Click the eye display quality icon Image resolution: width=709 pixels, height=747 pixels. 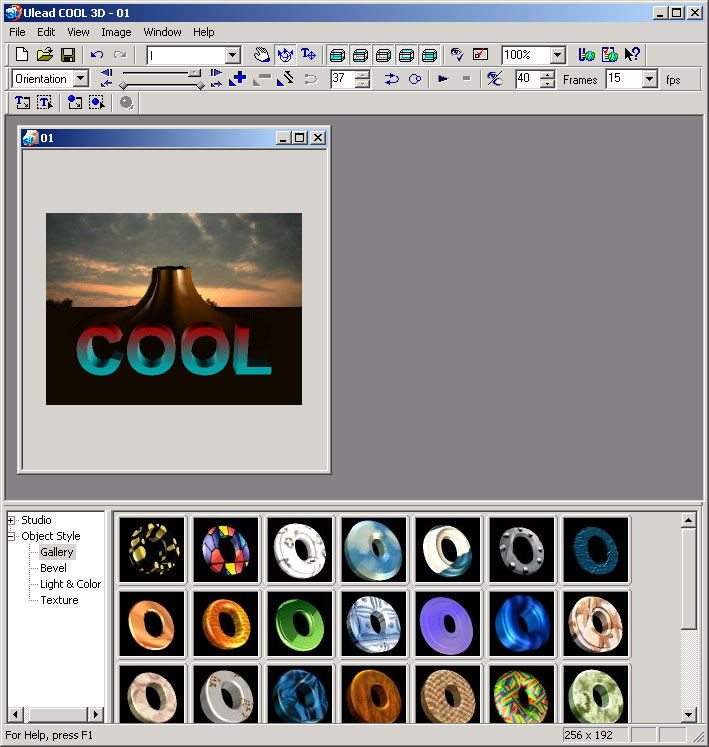coord(457,55)
